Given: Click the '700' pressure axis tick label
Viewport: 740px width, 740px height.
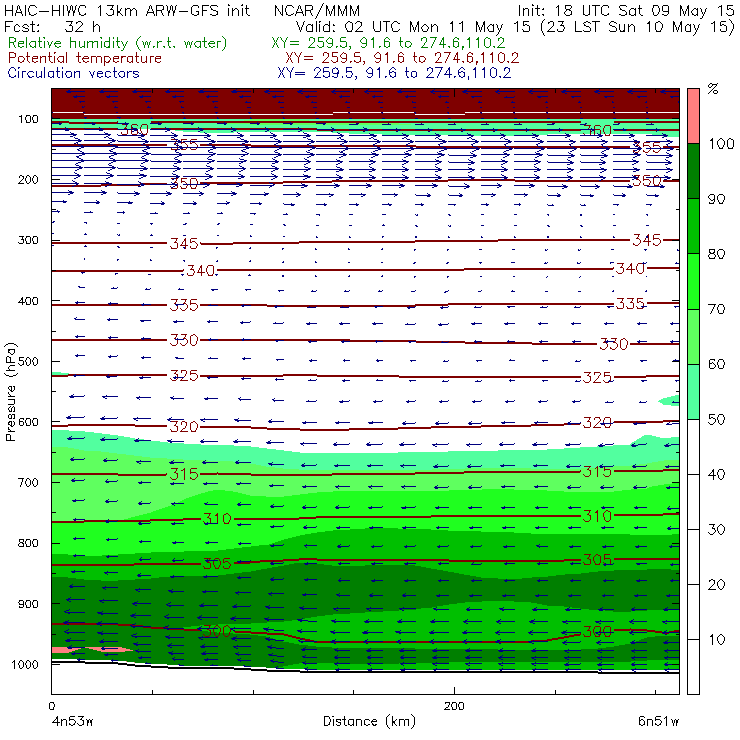Looking at the screenshot, I should tap(28, 482).
